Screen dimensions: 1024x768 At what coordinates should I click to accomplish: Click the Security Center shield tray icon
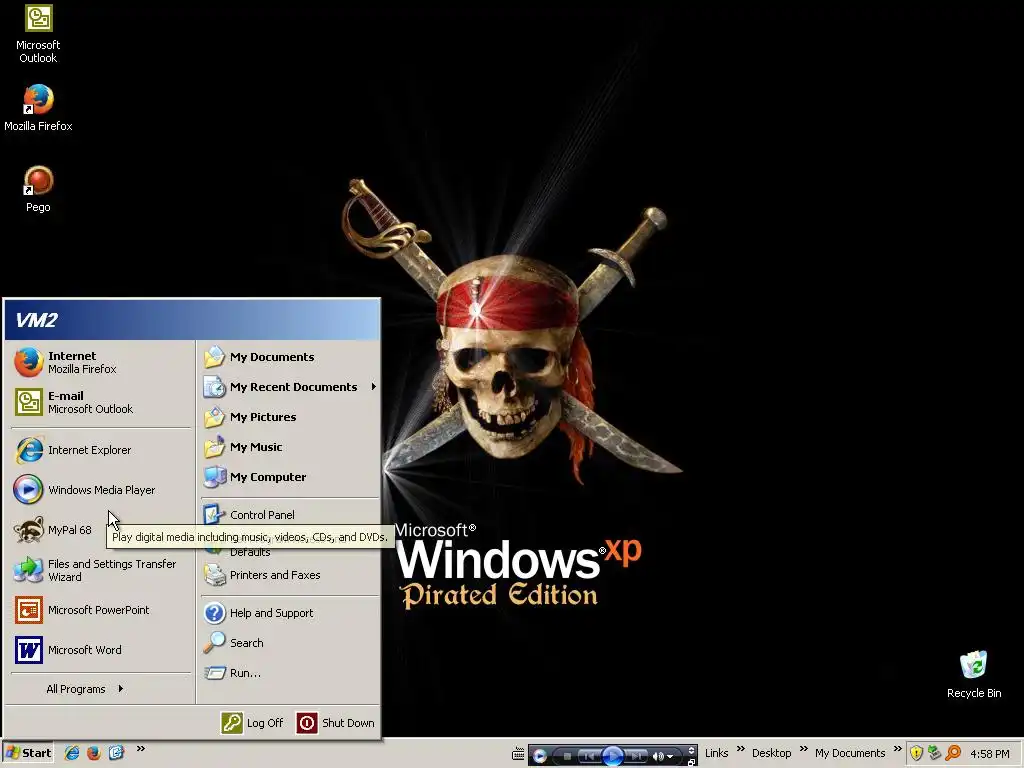(x=916, y=753)
